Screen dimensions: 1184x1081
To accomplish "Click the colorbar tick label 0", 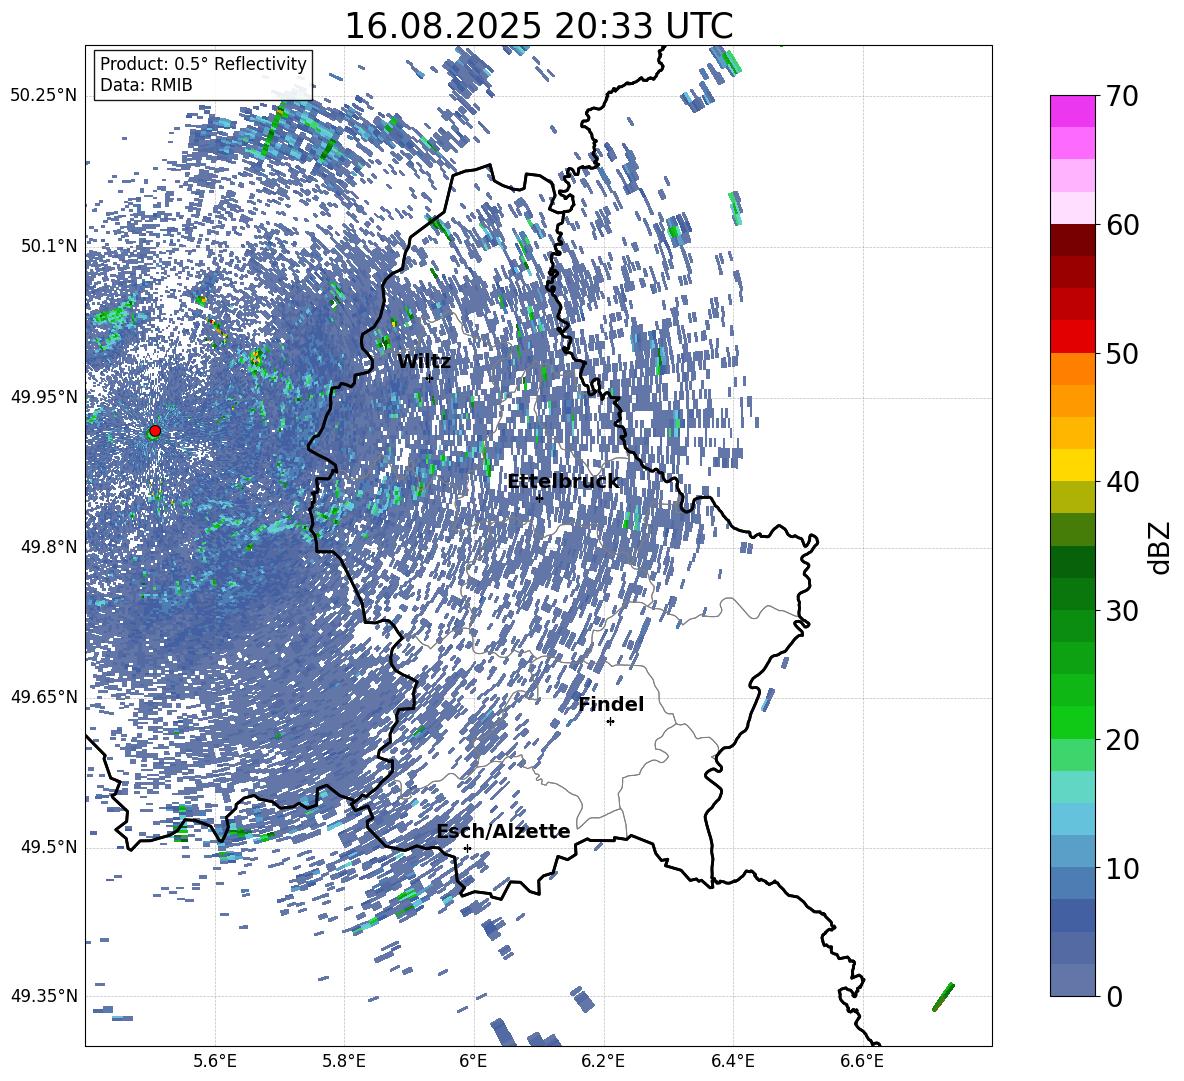I will 1114,996.
